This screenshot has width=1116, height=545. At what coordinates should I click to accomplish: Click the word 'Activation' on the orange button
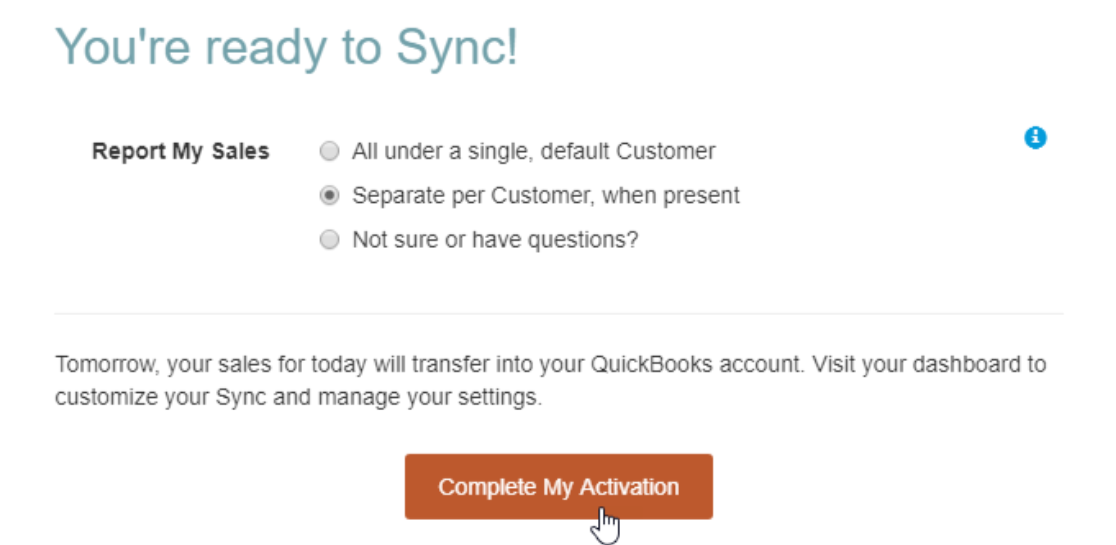click(629, 487)
